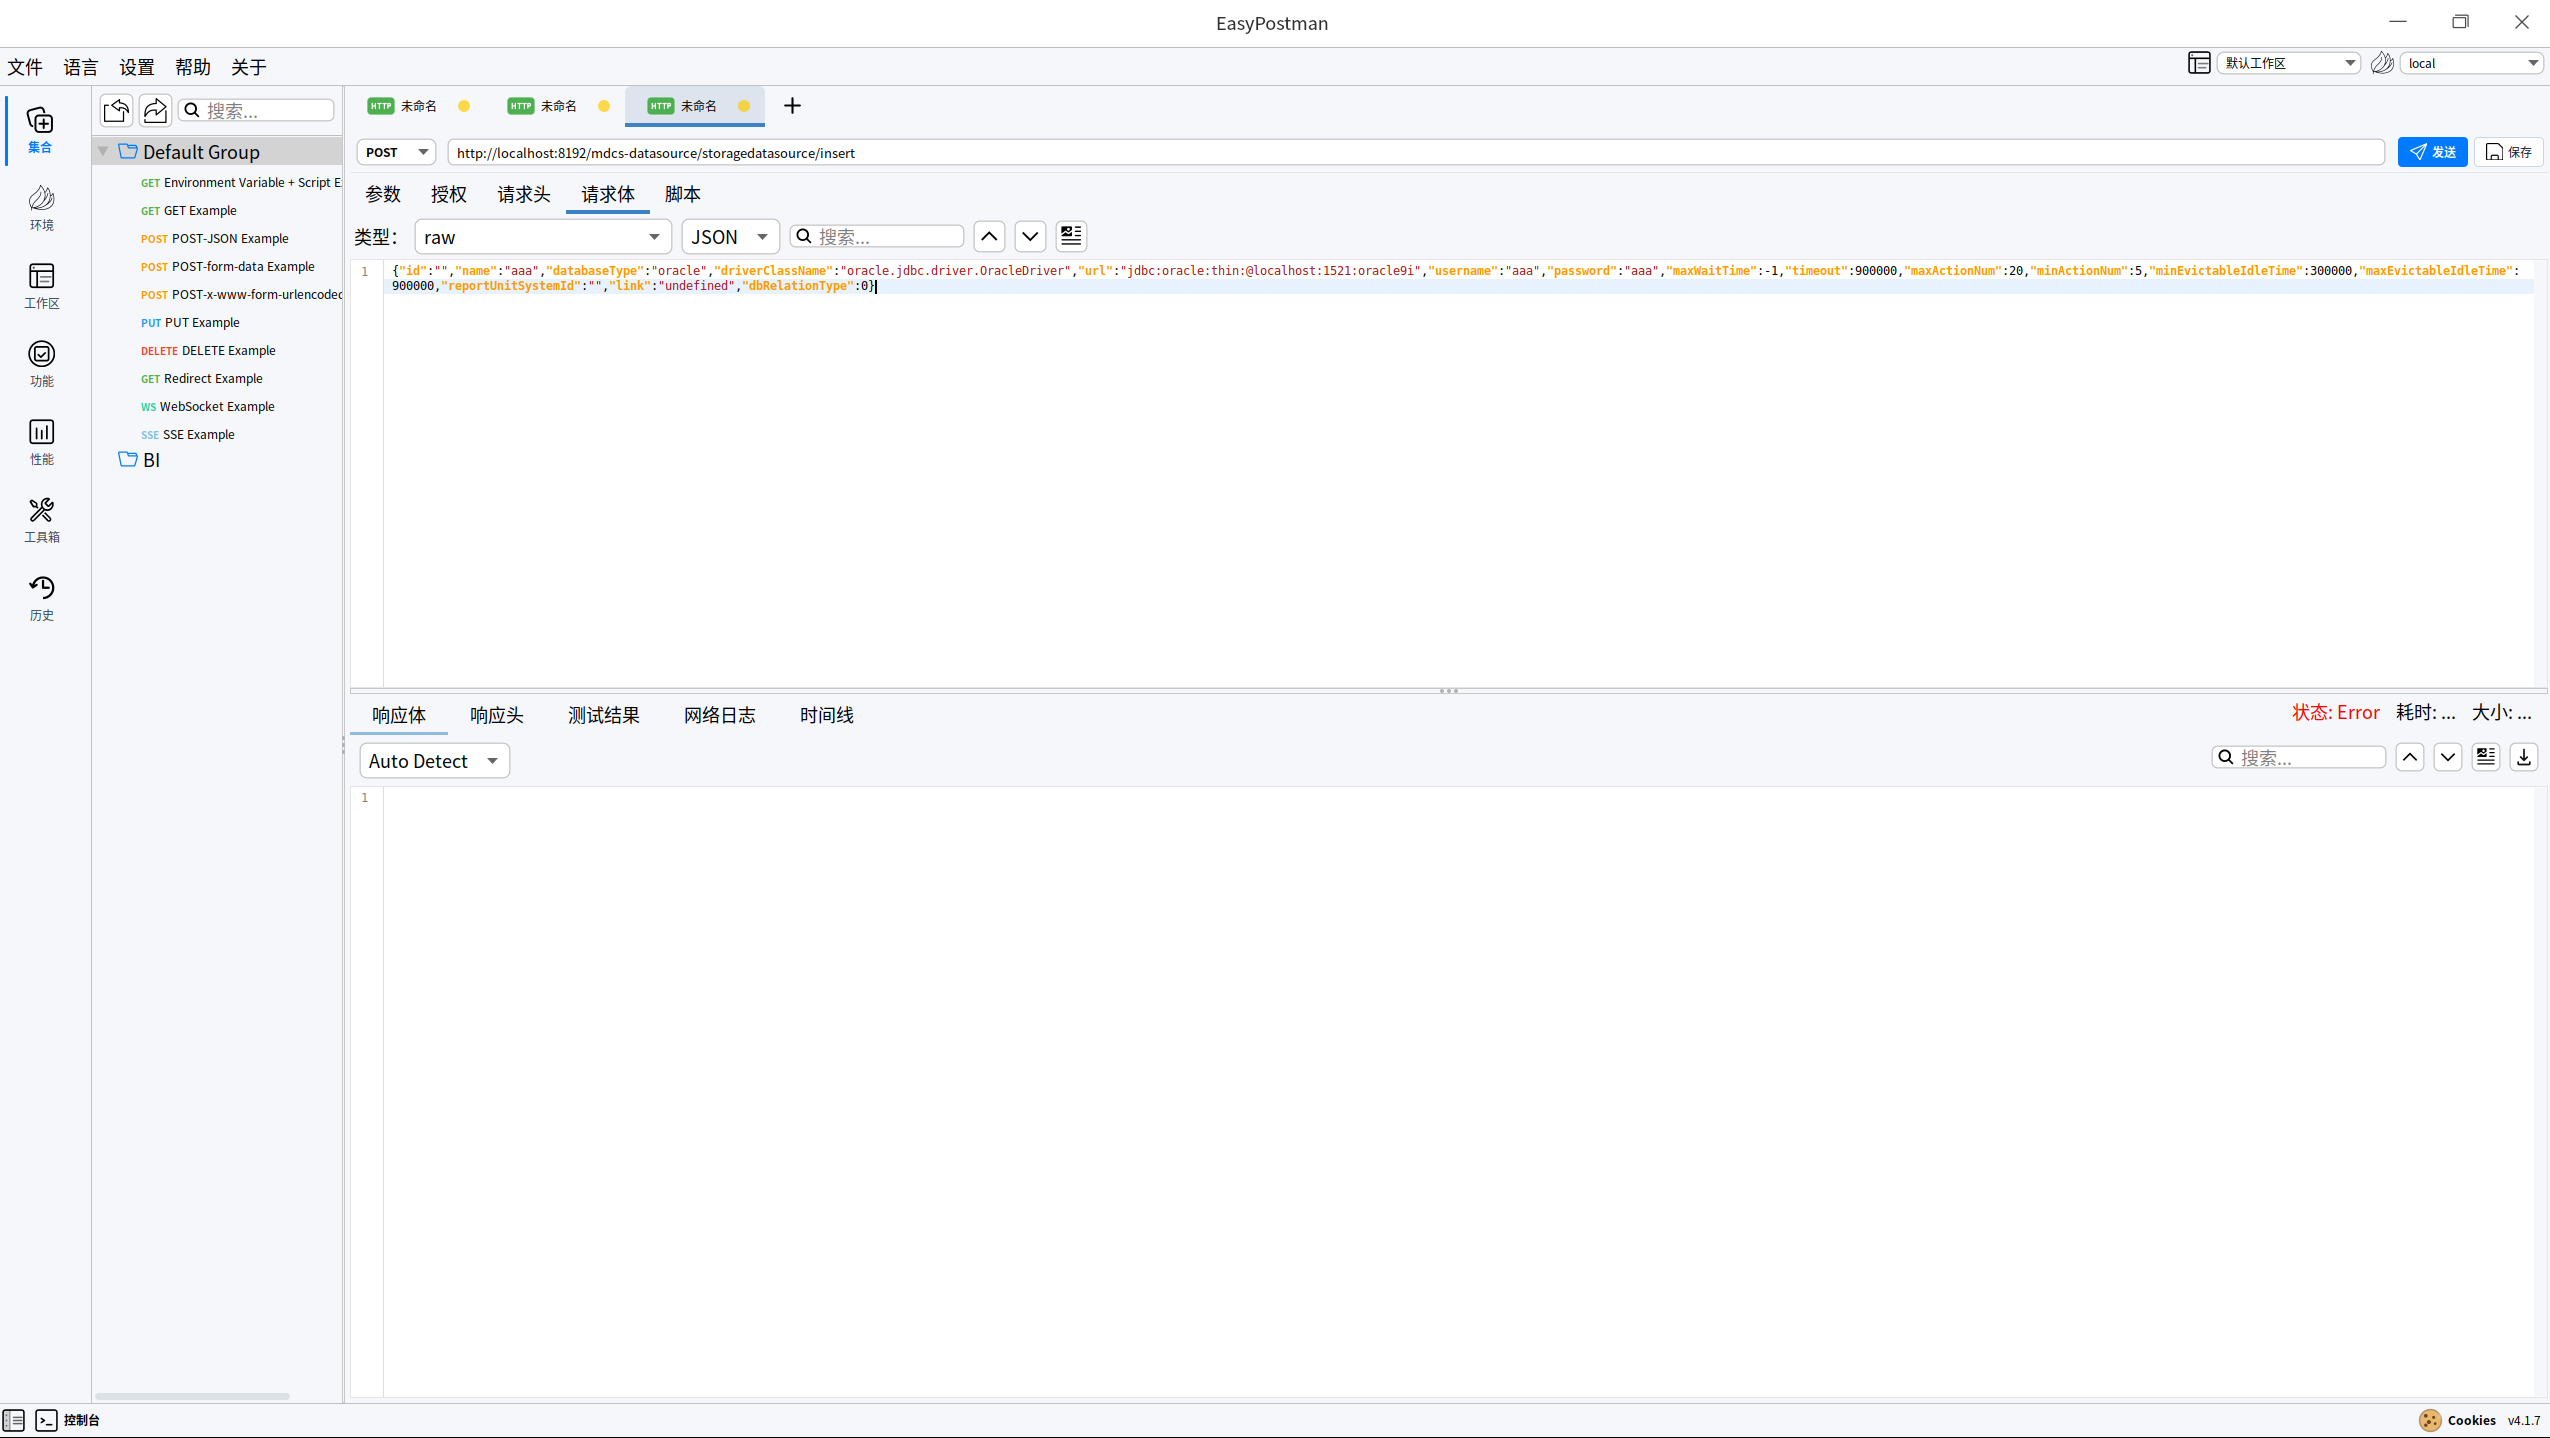The width and height of the screenshot is (2550, 1438).
Task: Open the raw body type dropdown
Action: (542, 237)
